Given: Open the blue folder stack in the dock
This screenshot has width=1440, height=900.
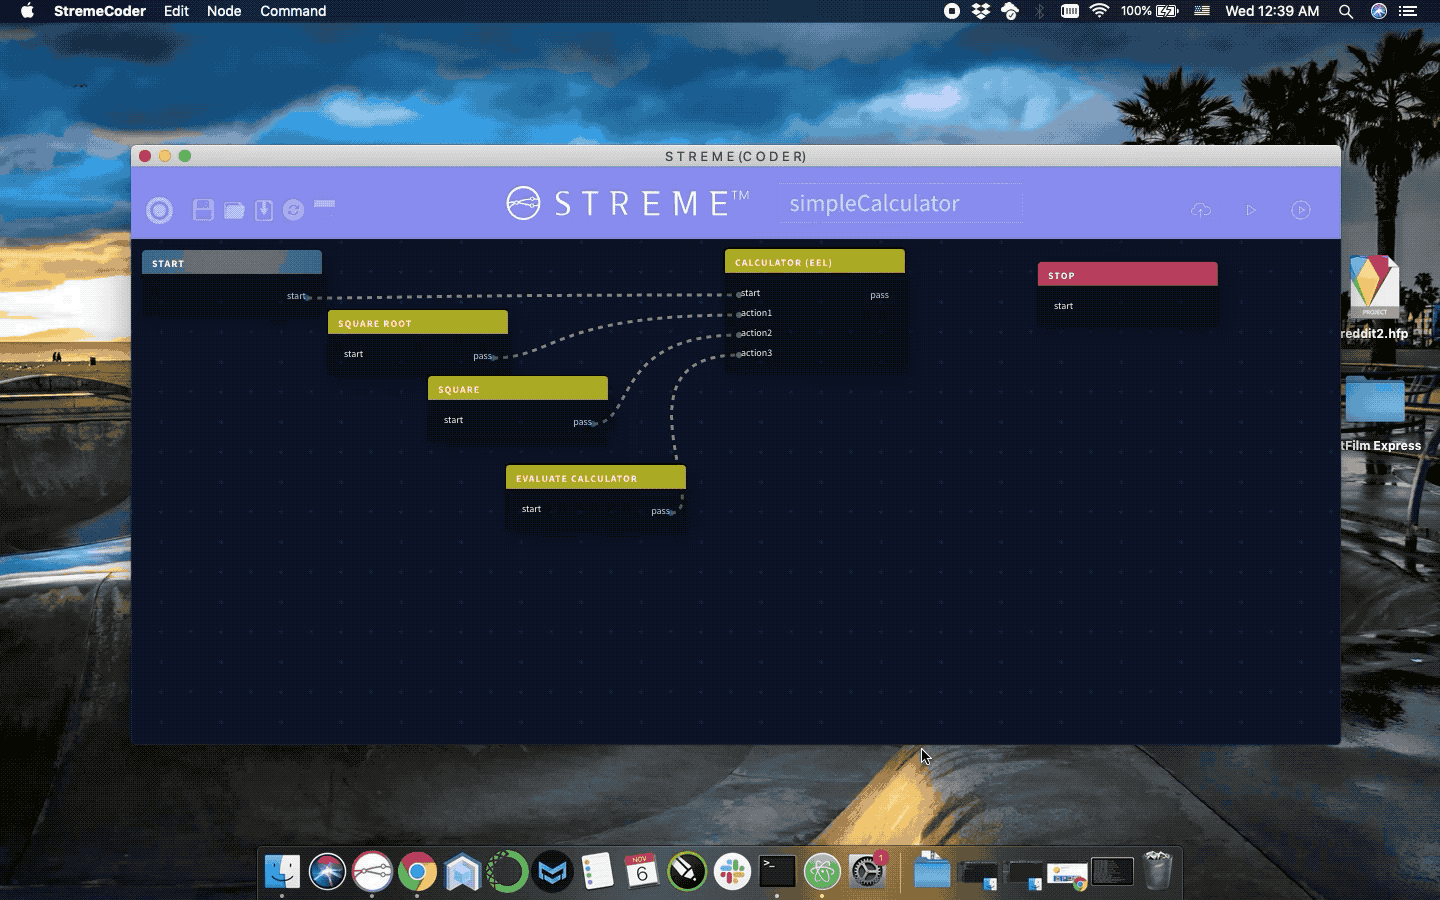Looking at the screenshot, I should click(932, 870).
